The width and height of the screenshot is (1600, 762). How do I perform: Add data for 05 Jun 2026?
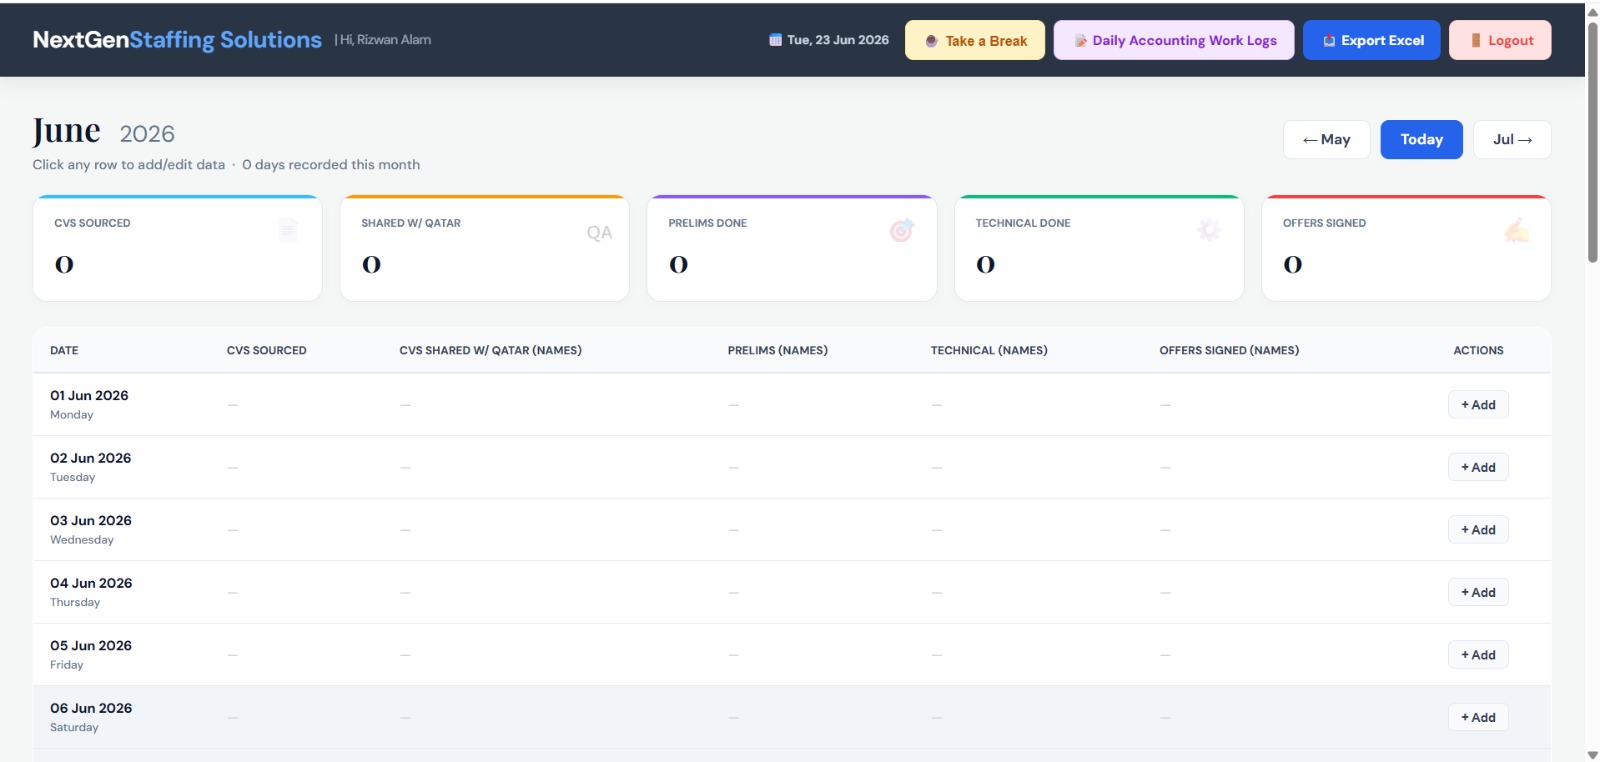[1478, 655]
